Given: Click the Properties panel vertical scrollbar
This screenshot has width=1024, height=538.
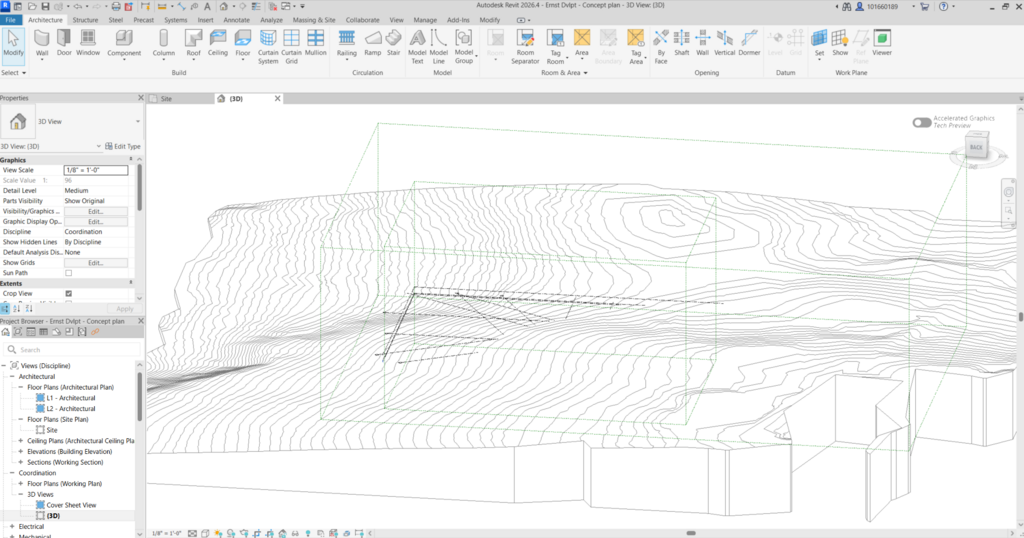Looking at the screenshot, I should pos(139,186).
